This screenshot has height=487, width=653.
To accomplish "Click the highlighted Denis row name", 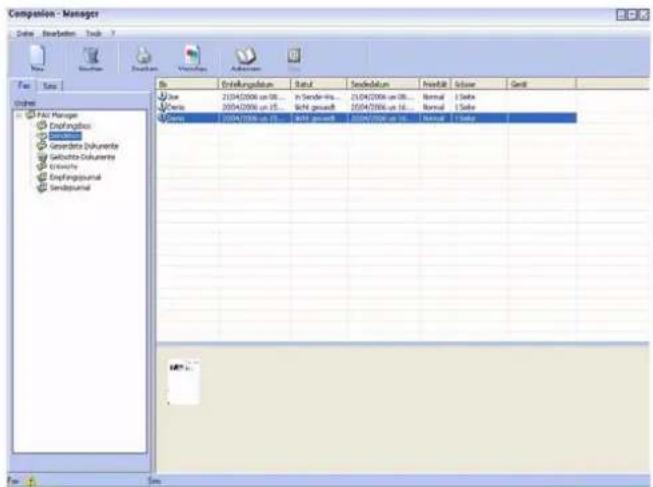I will (x=177, y=118).
